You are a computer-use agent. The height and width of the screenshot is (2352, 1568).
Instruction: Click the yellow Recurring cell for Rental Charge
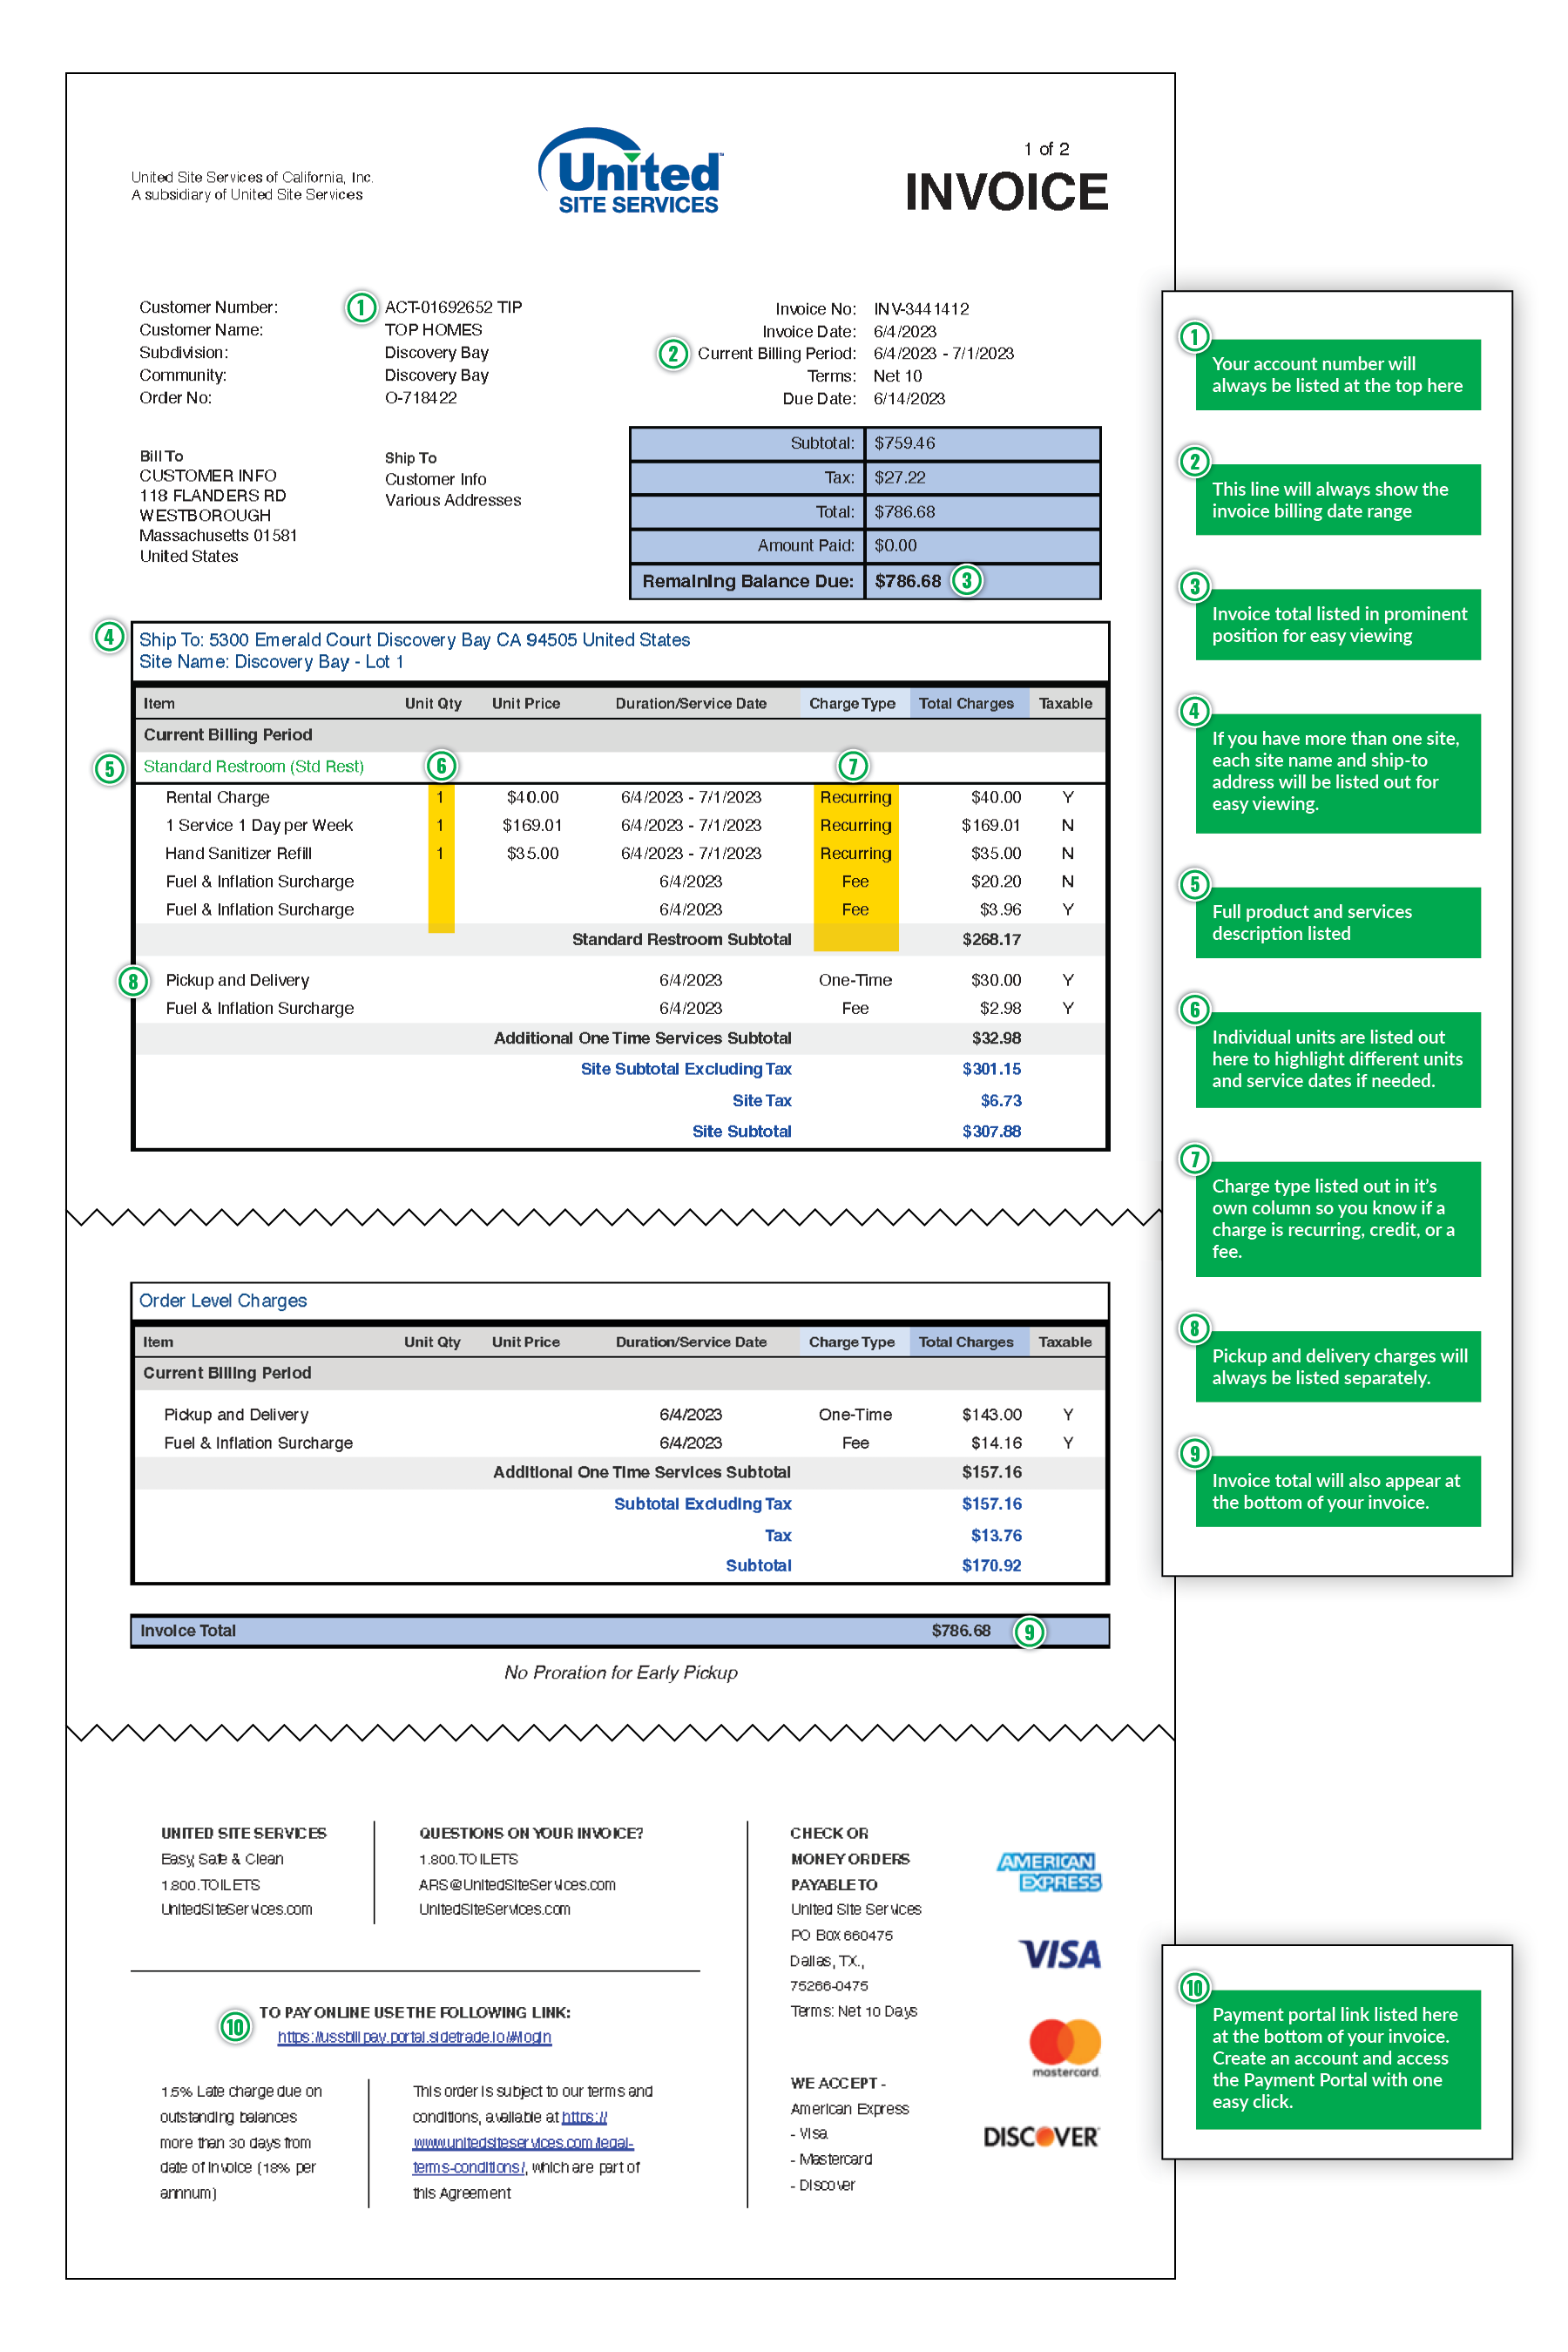[x=855, y=797]
